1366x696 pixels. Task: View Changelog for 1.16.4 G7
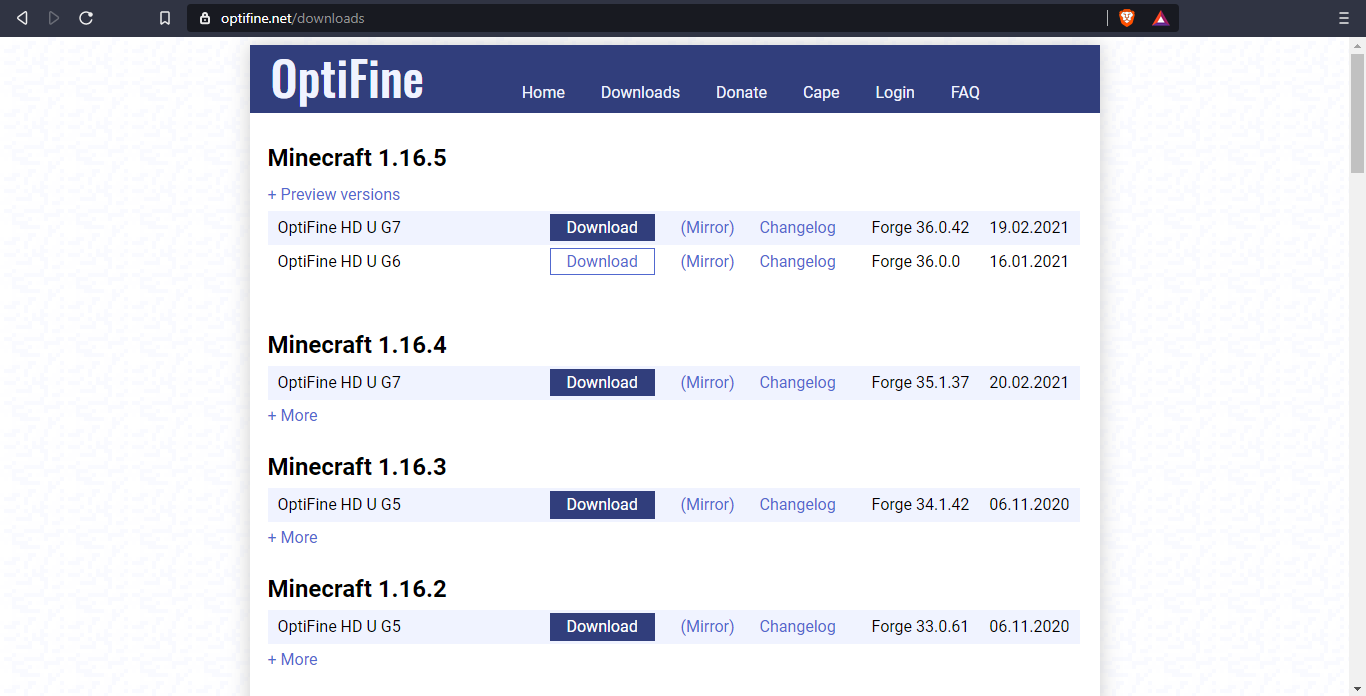tap(797, 382)
